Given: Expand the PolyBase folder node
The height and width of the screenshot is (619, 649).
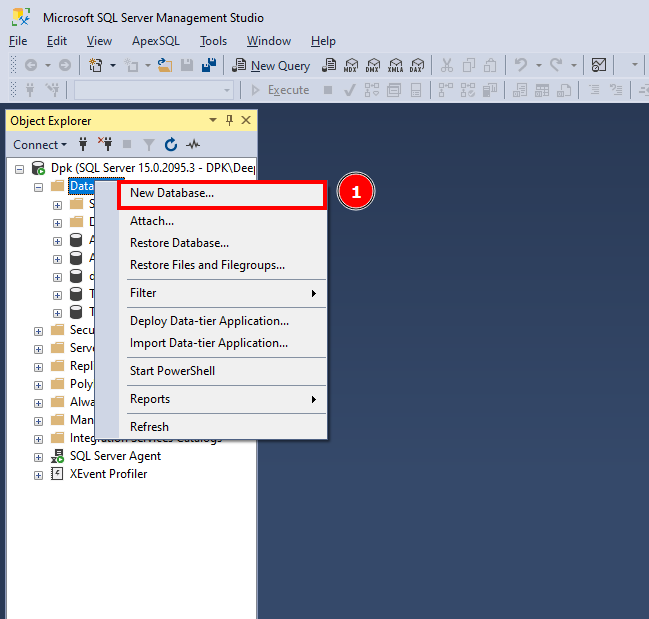Looking at the screenshot, I should [38, 385].
